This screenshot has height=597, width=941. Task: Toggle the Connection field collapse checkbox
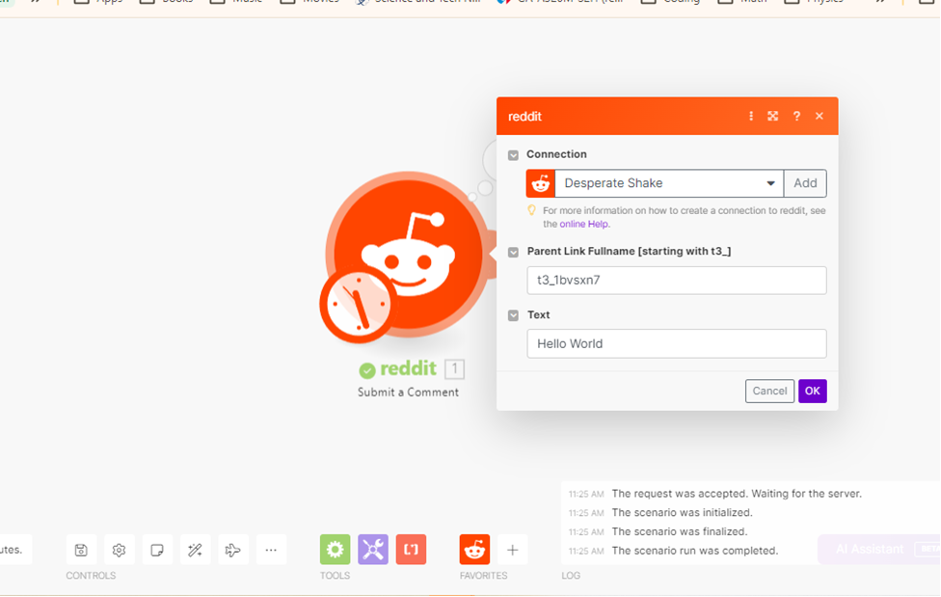point(513,155)
